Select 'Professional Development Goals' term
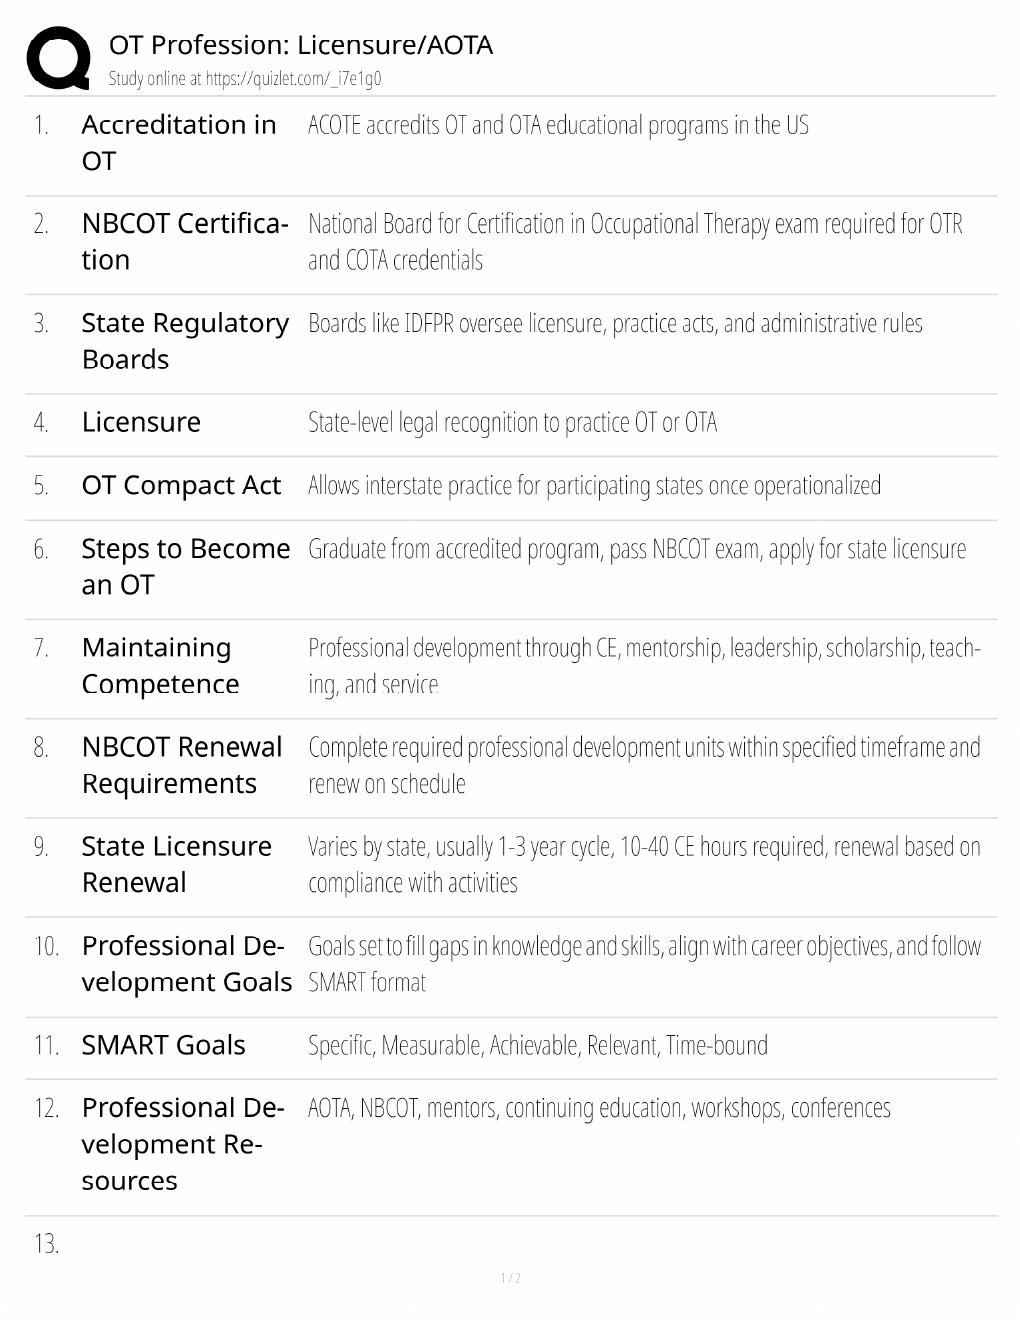 [187, 963]
